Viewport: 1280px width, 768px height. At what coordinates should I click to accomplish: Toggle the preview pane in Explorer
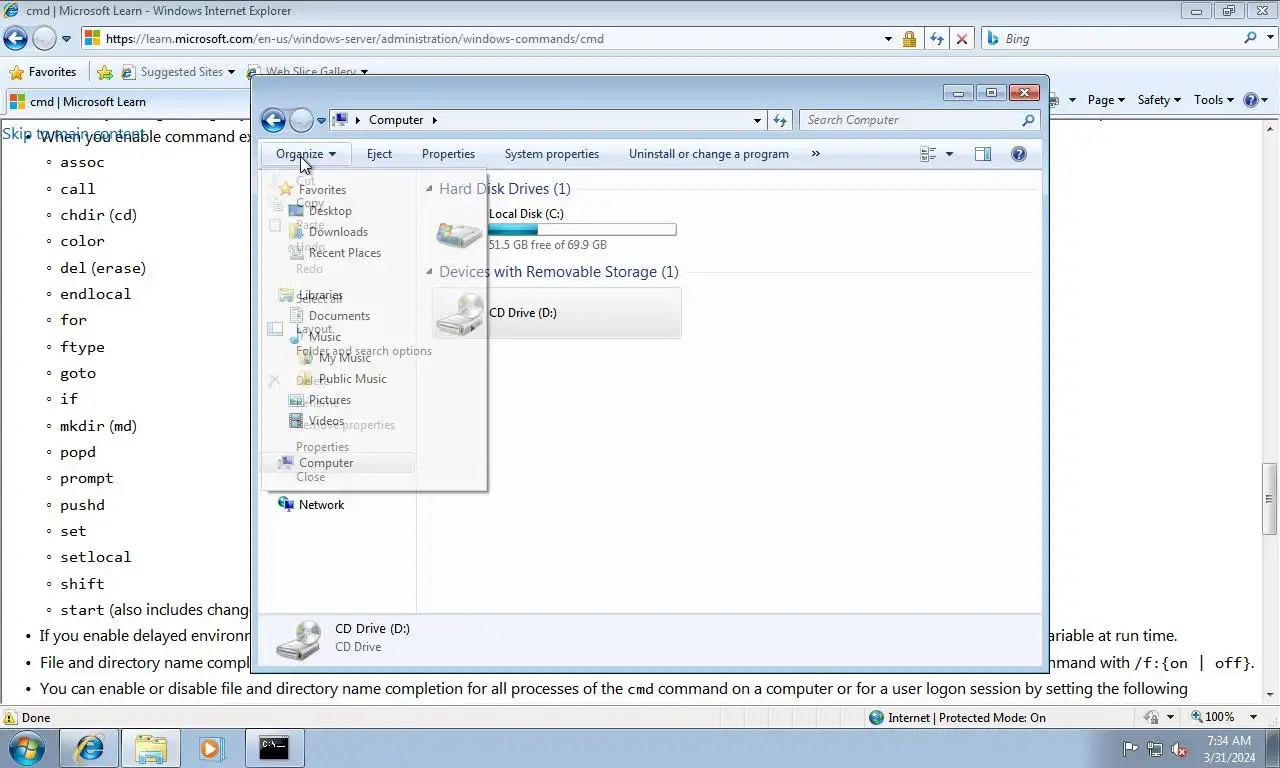[x=983, y=154]
